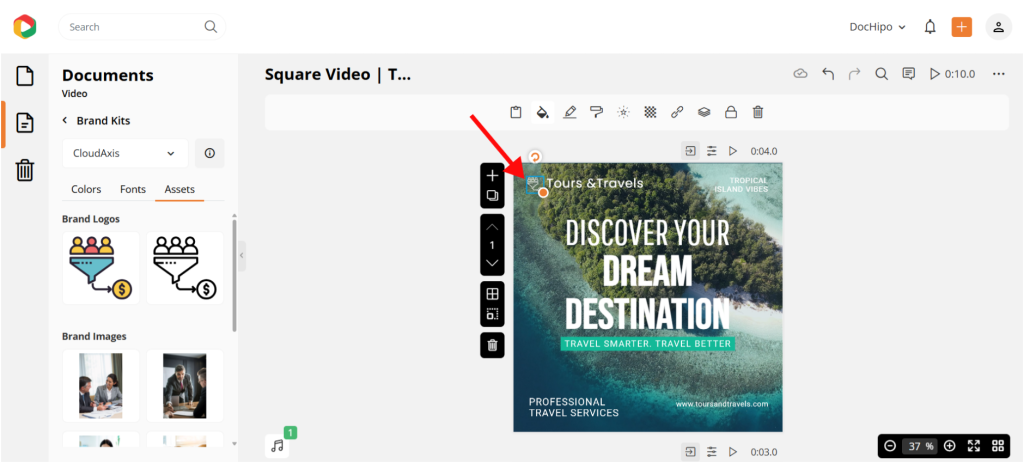Select the first brand image of two colleagues
This screenshot has height=463, width=1024.
[x=101, y=385]
